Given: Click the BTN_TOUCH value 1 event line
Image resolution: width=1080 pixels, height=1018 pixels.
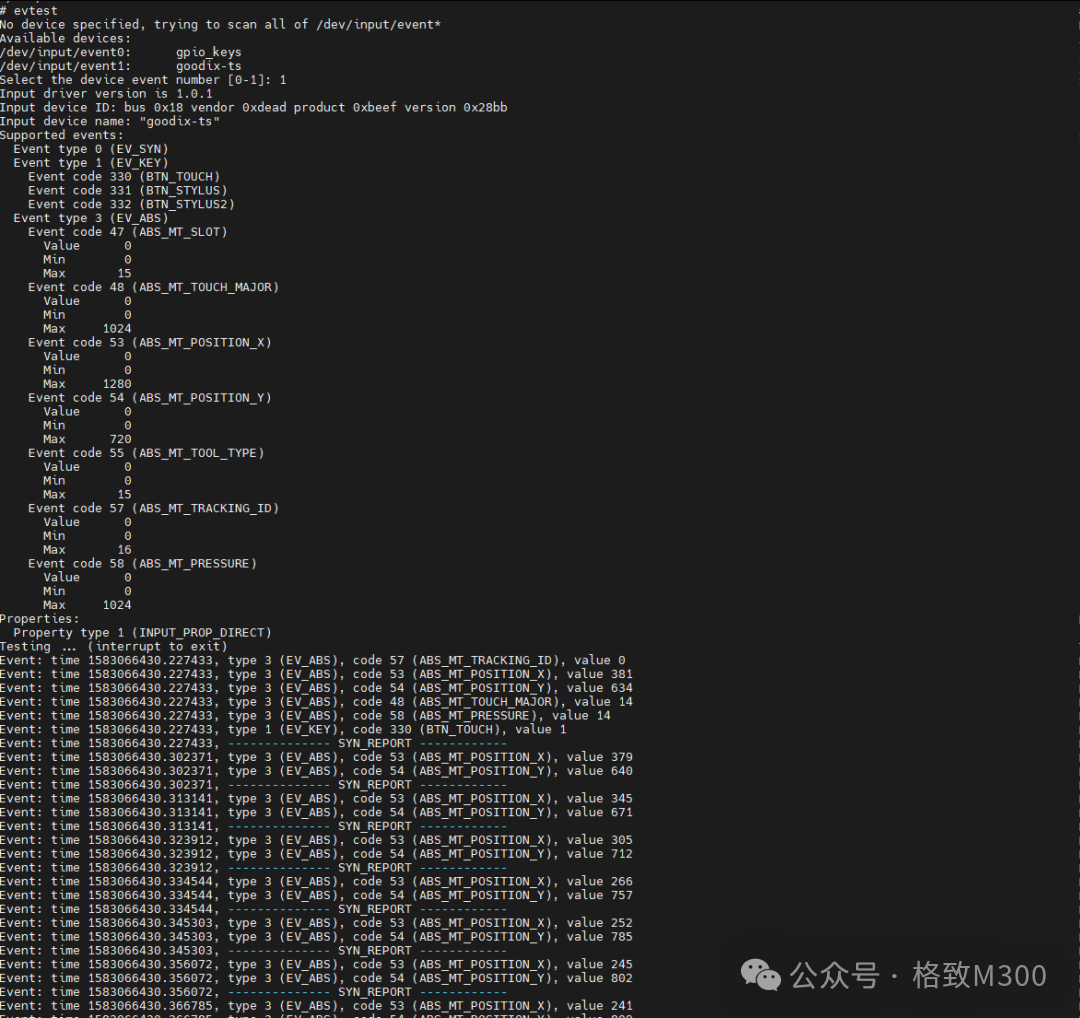Looking at the screenshot, I should coord(283,729).
